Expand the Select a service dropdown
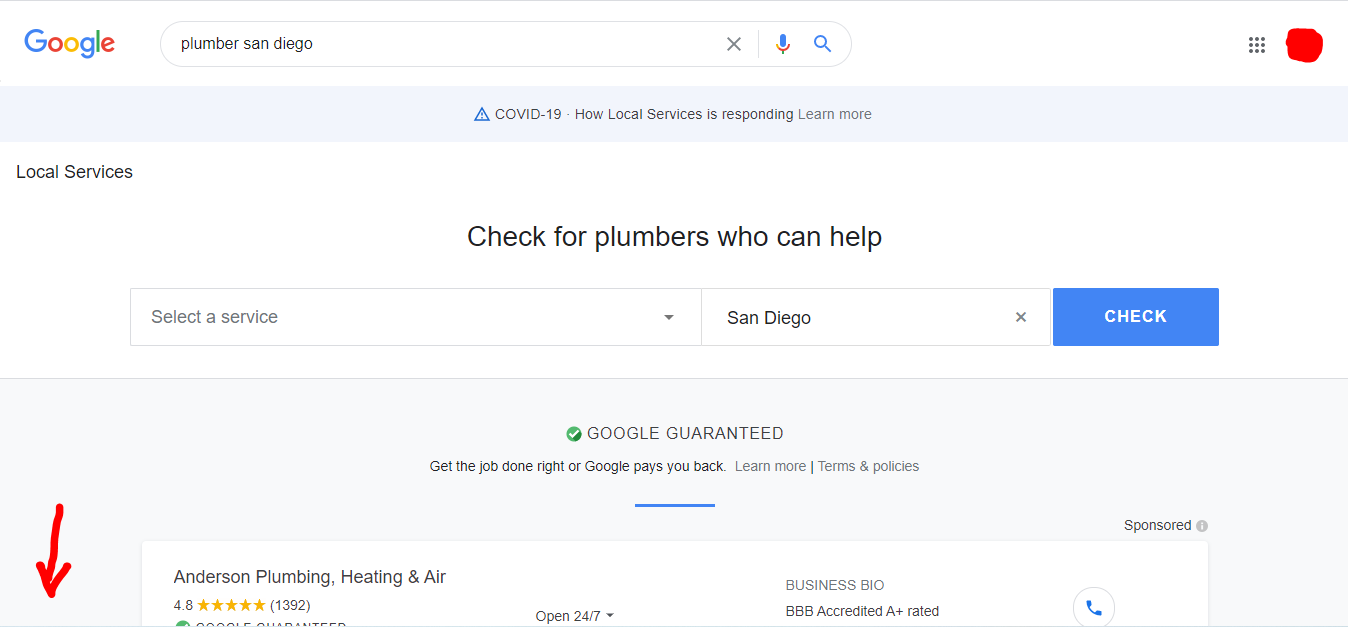Screen dimensions: 1348x627 tap(416, 317)
